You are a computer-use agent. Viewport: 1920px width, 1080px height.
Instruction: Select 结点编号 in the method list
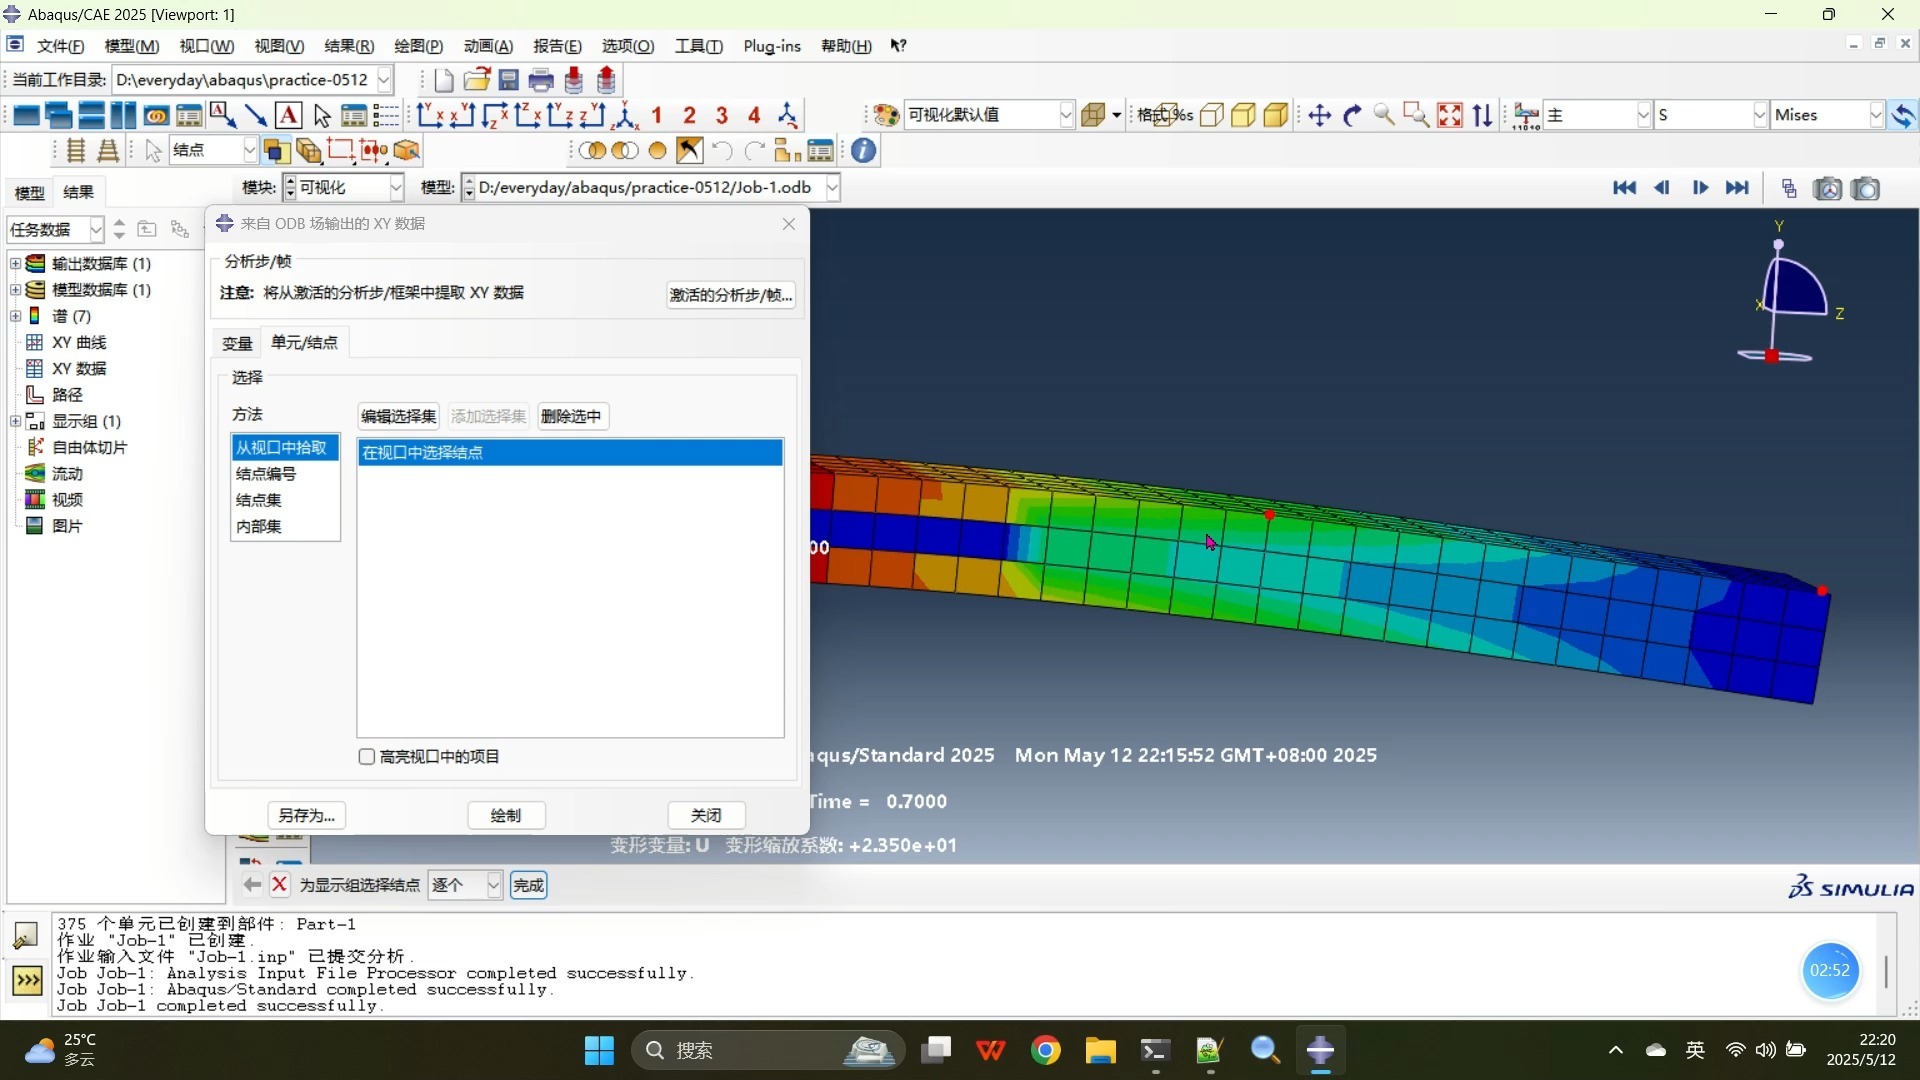(x=285, y=474)
